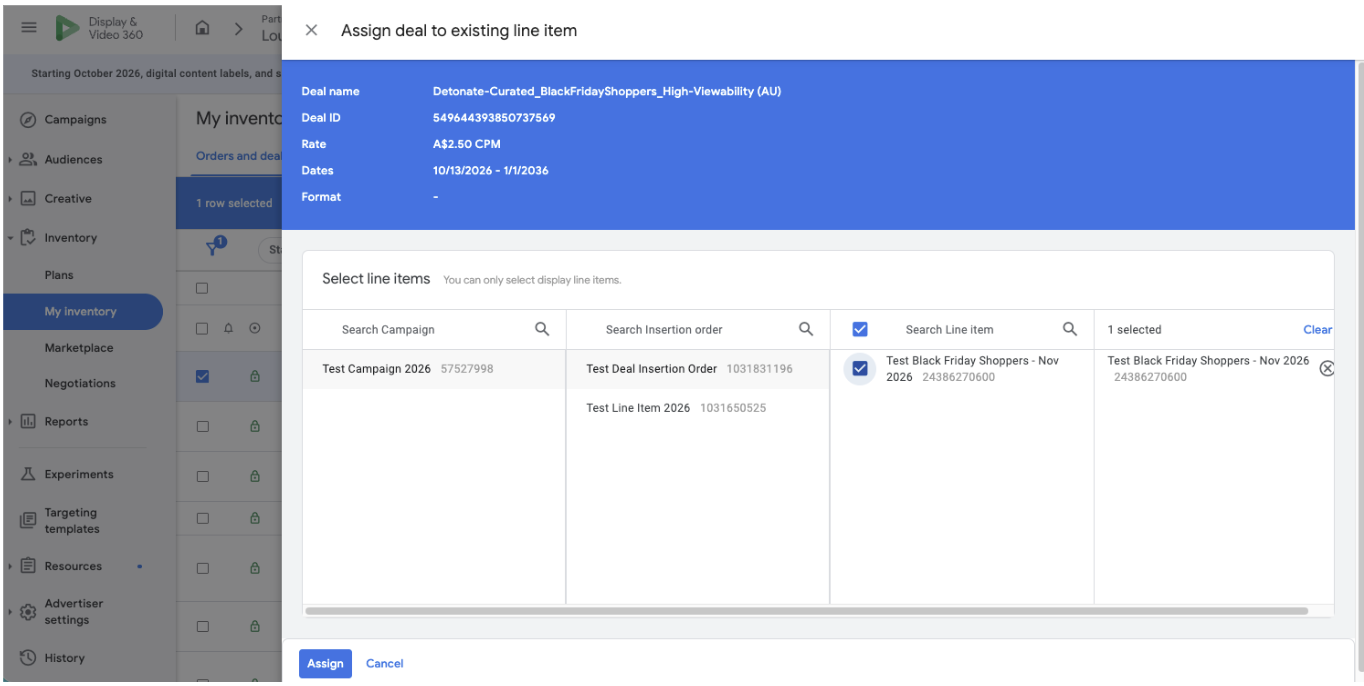Click the horizontal scrollbar under line items
Screen dimensions: 1364x686
click(806, 610)
